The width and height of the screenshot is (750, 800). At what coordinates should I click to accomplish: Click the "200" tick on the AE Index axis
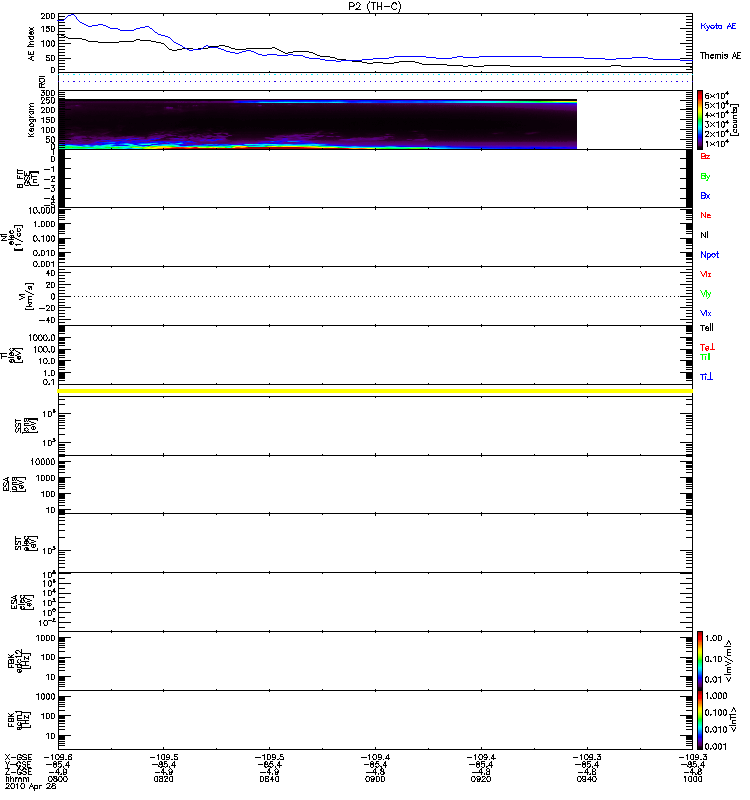(x=48, y=16)
